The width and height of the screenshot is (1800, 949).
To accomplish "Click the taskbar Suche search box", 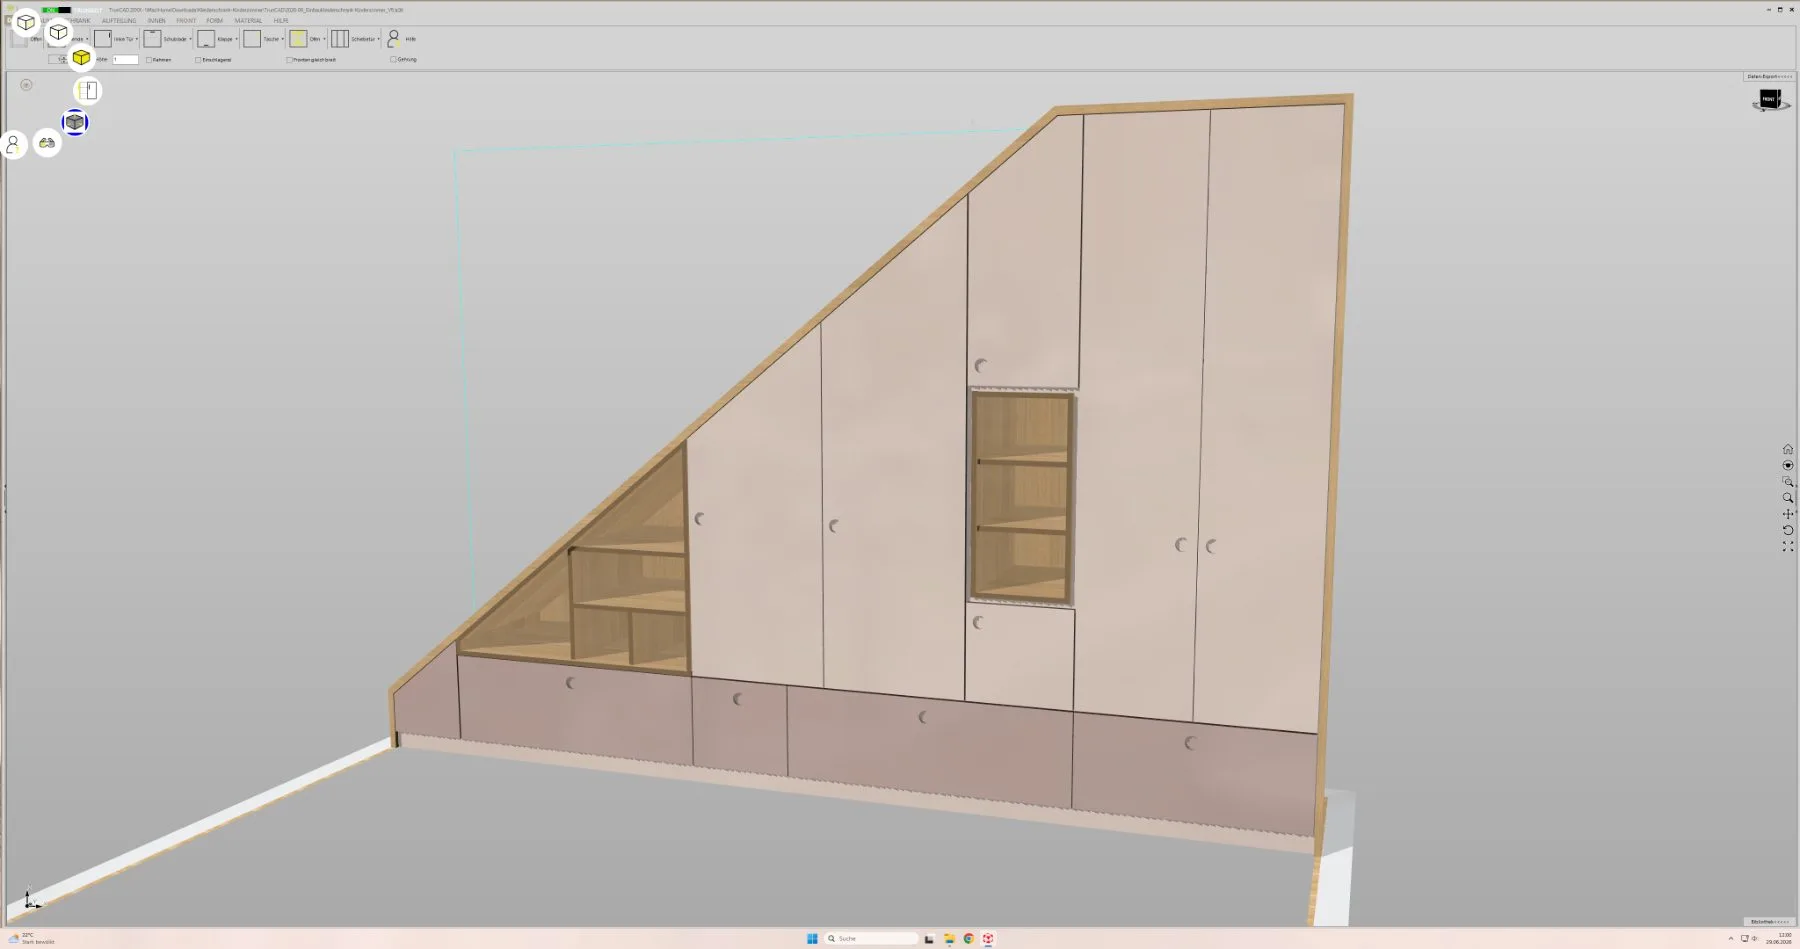I will 871,938.
